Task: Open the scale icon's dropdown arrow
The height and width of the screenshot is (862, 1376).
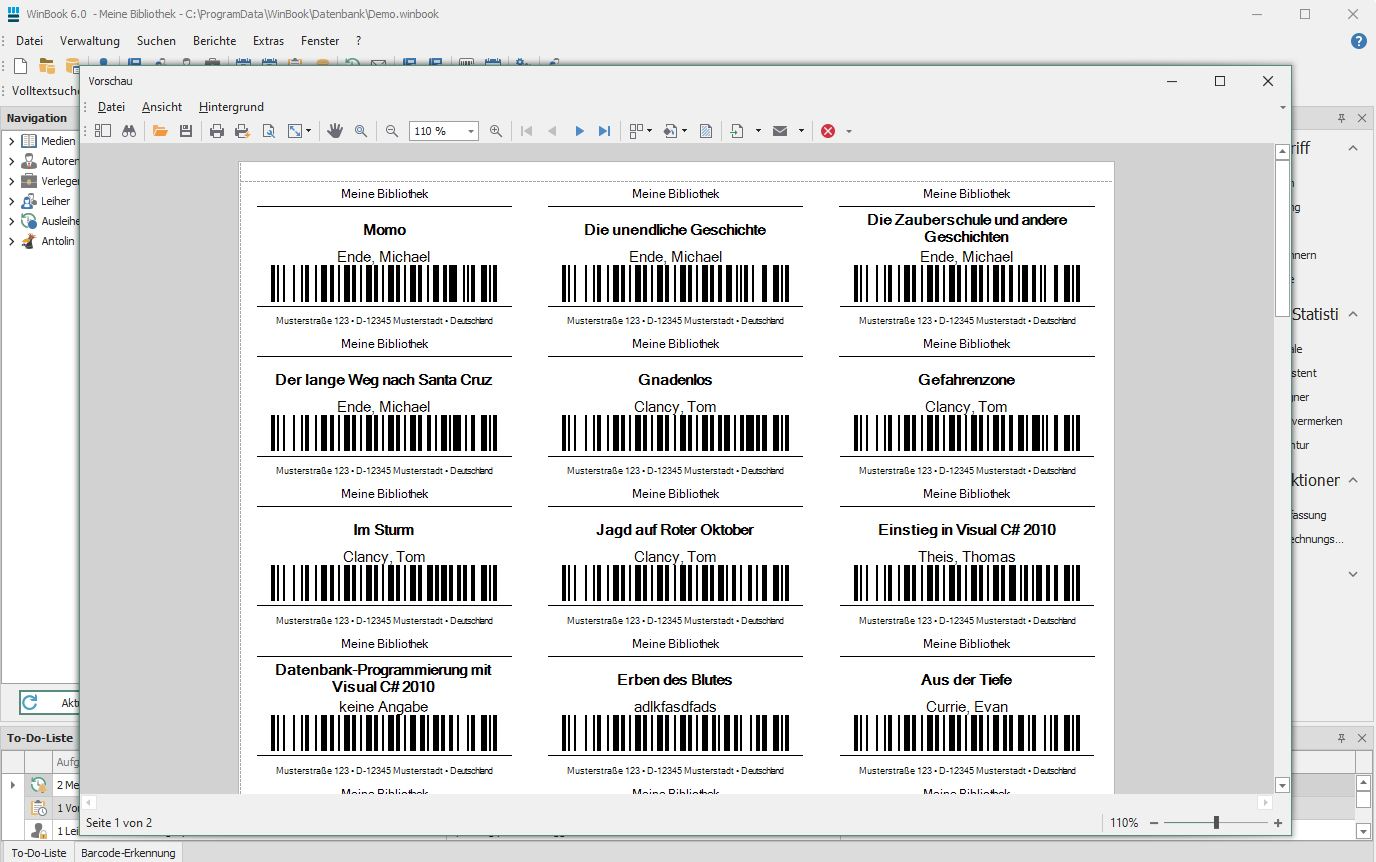Action: coord(309,131)
